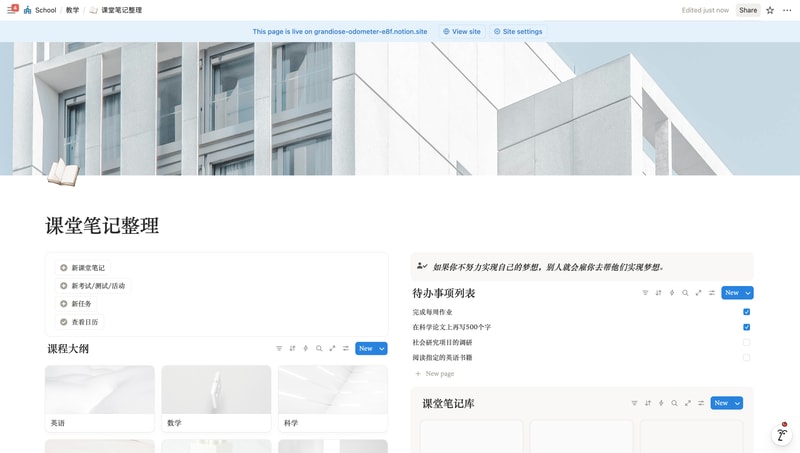Open the three-dot page options menu
The width and height of the screenshot is (800, 453).
click(x=787, y=10)
